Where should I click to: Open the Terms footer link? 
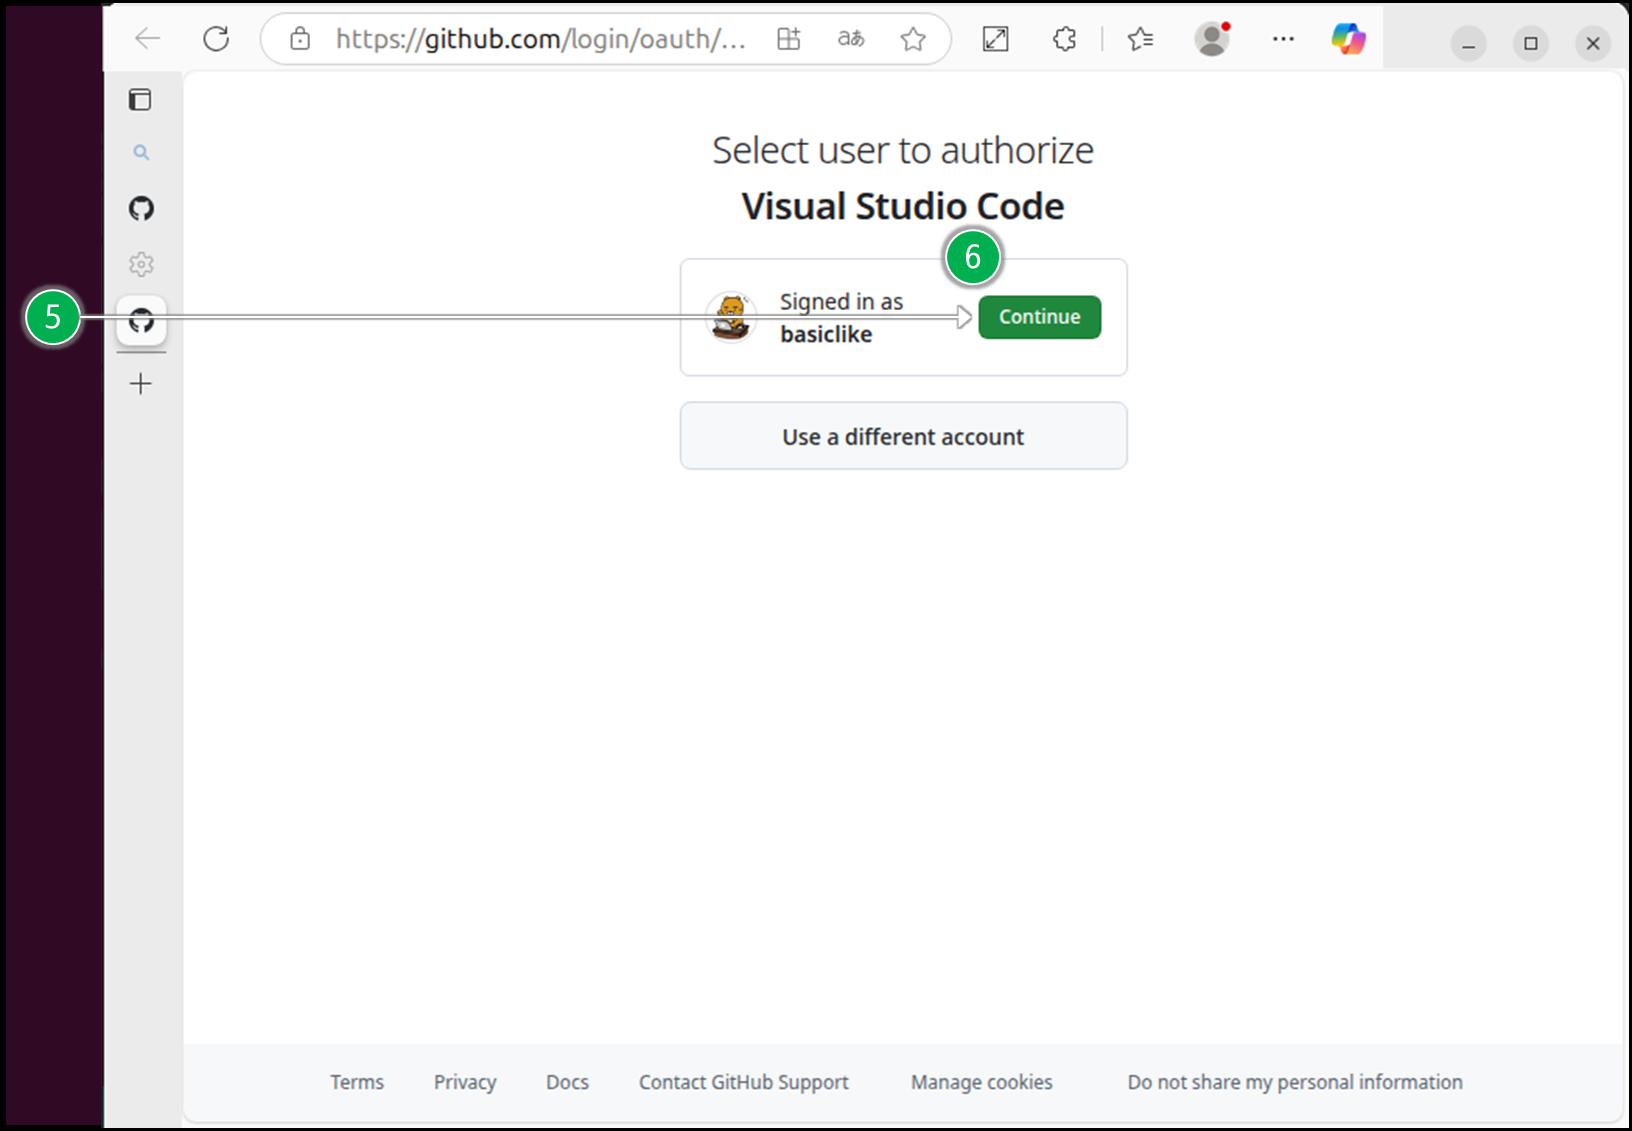tap(357, 1082)
